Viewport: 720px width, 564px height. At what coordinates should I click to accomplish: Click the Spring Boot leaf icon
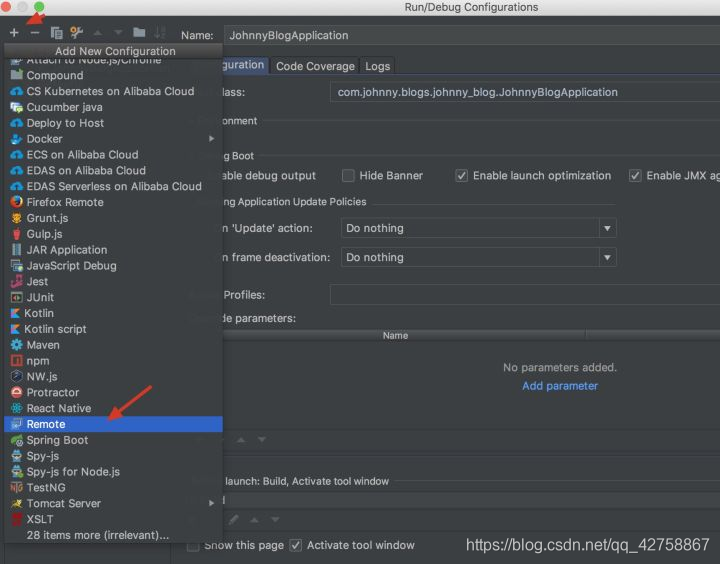pos(17,440)
